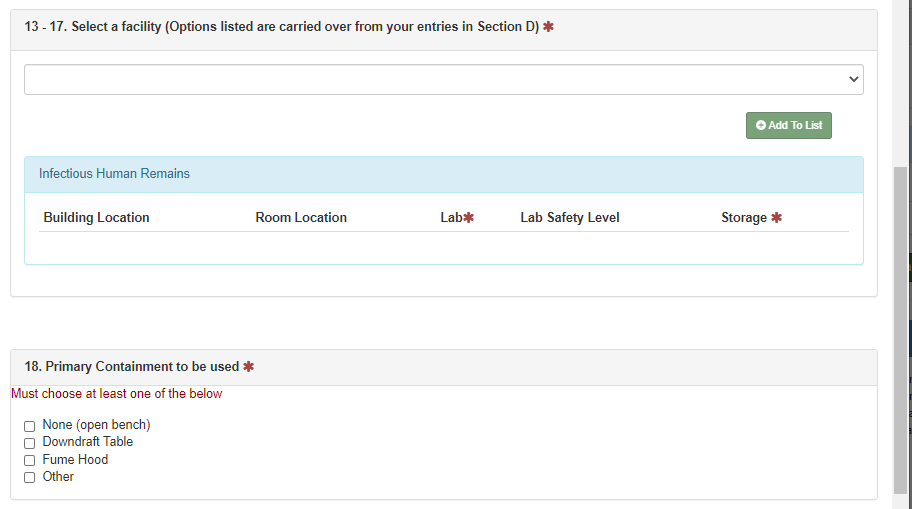Image resolution: width=912 pixels, height=509 pixels.
Task: Open the Select a facility dropdown
Action: click(443, 80)
